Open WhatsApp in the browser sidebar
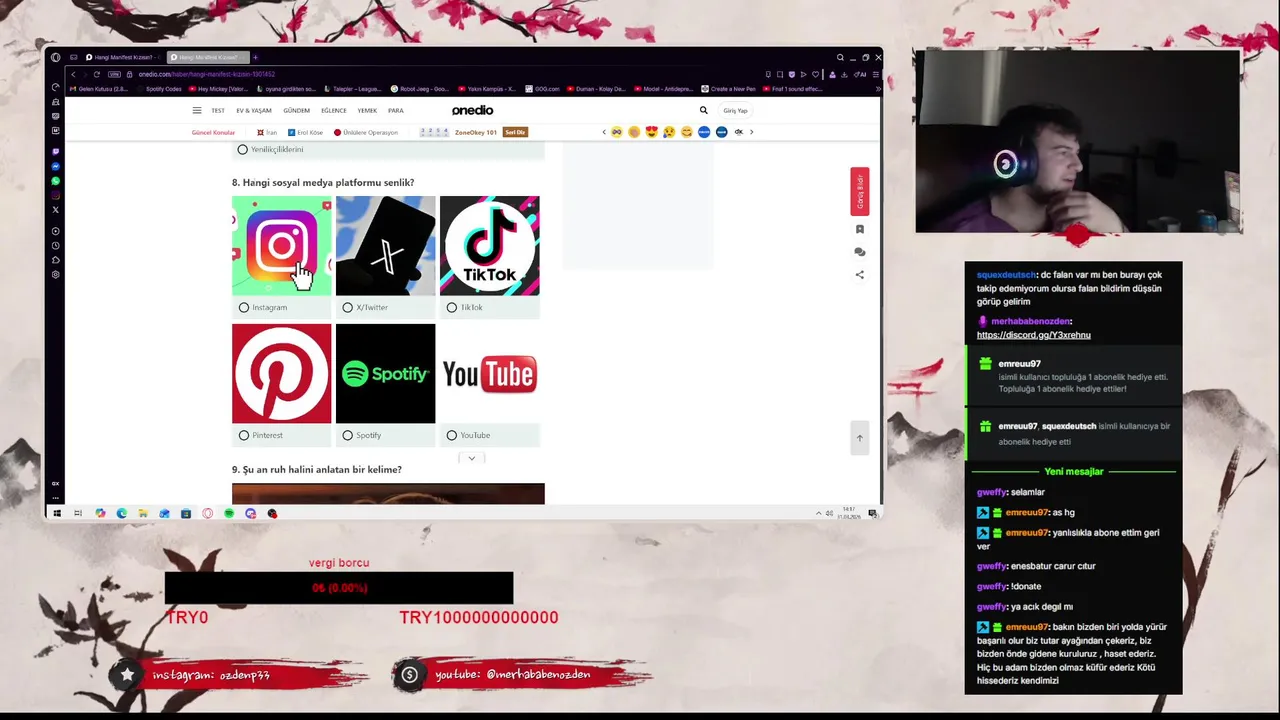 (55, 181)
